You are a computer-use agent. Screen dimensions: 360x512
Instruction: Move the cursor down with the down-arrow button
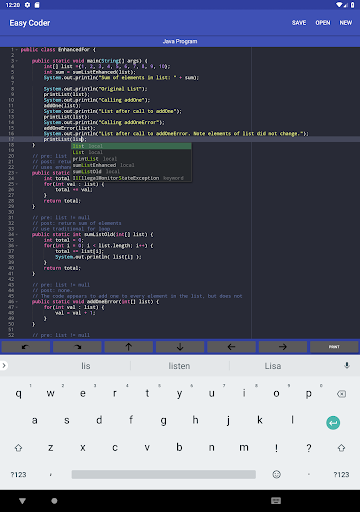180,347
